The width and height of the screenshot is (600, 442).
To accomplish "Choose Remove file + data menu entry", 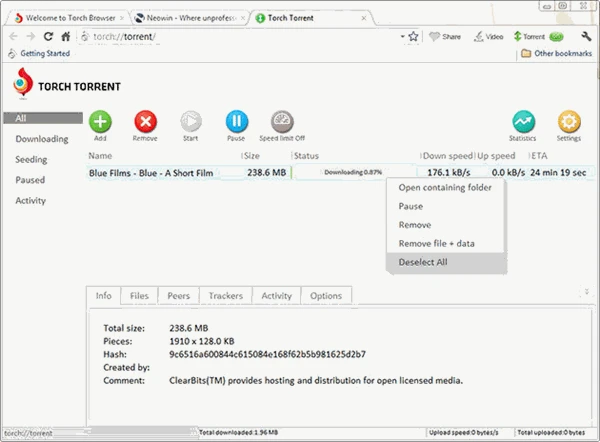I will 447,244.
